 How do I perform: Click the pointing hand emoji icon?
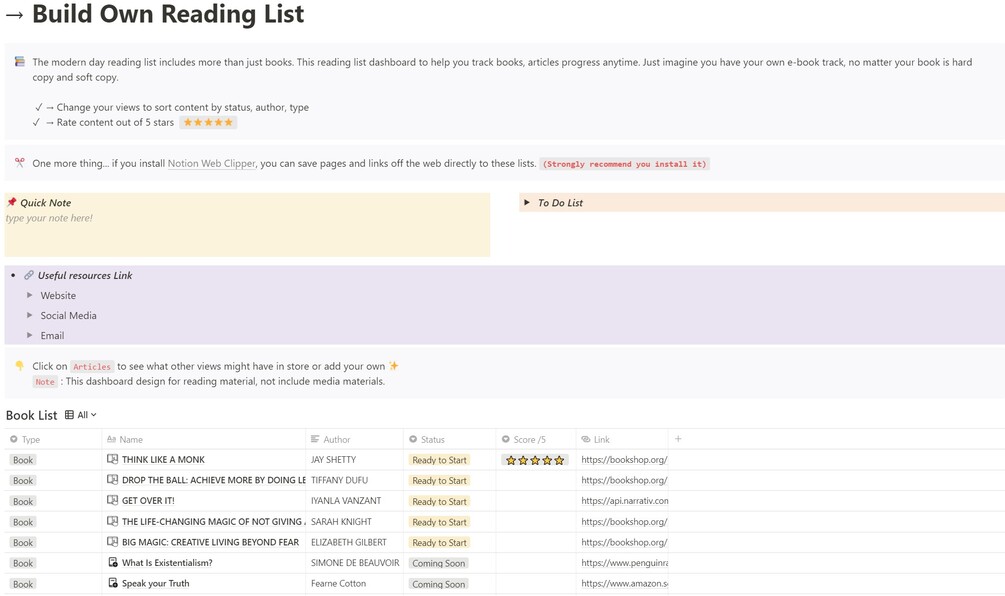tap(19, 366)
